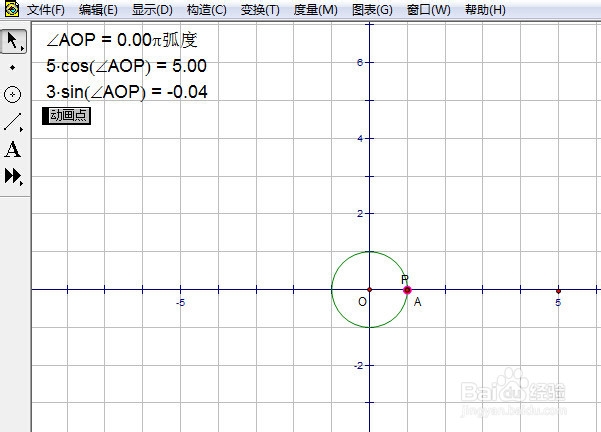Select the ∠AOP angle measurement text
Screen dimensions: 601x432
click(122, 40)
